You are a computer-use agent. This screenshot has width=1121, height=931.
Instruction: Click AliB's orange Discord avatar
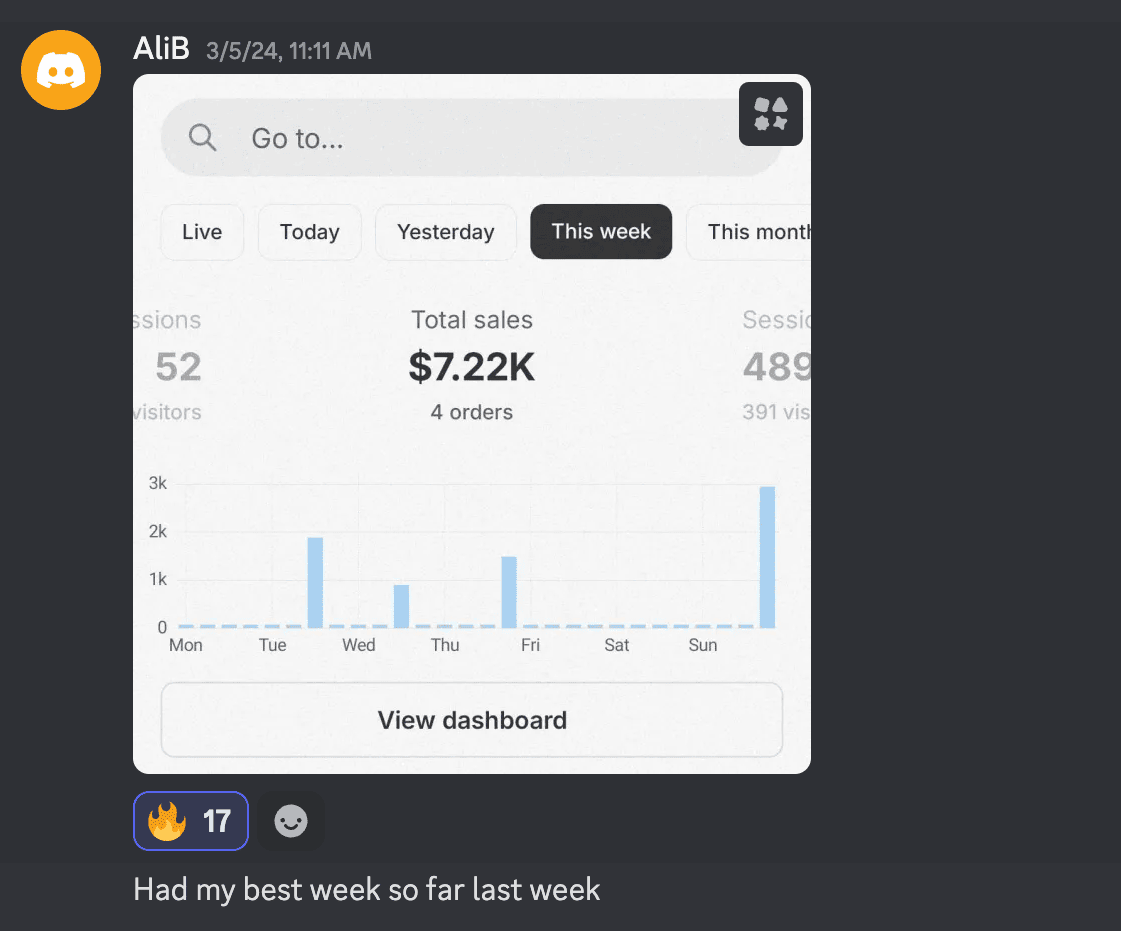(61, 69)
